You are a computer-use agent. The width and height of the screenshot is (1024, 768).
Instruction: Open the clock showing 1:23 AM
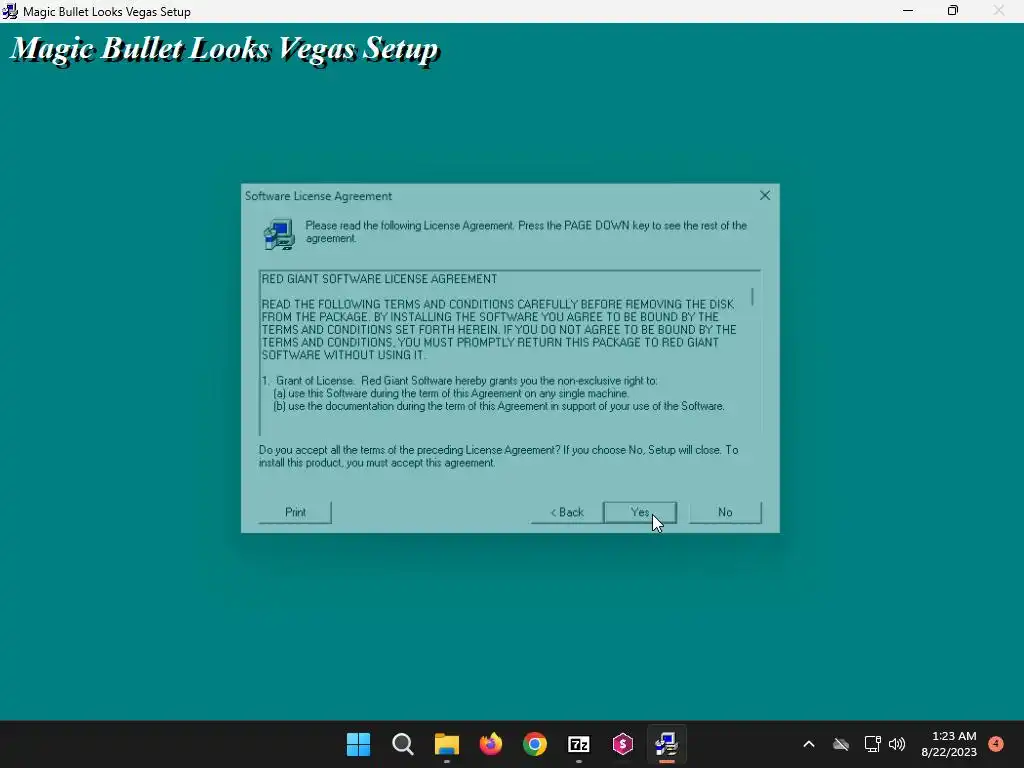click(x=949, y=744)
